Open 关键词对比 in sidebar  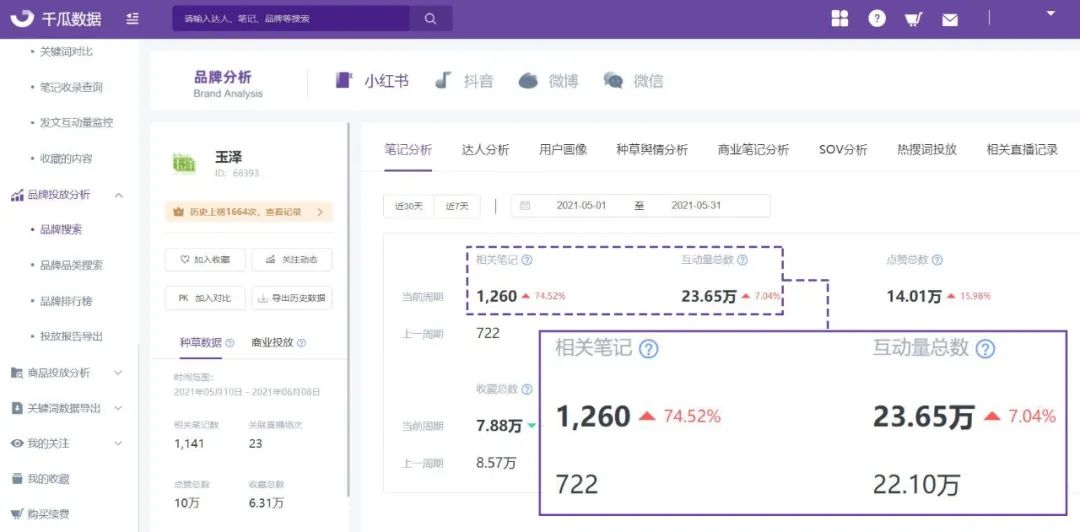pyautogui.click(x=66, y=52)
